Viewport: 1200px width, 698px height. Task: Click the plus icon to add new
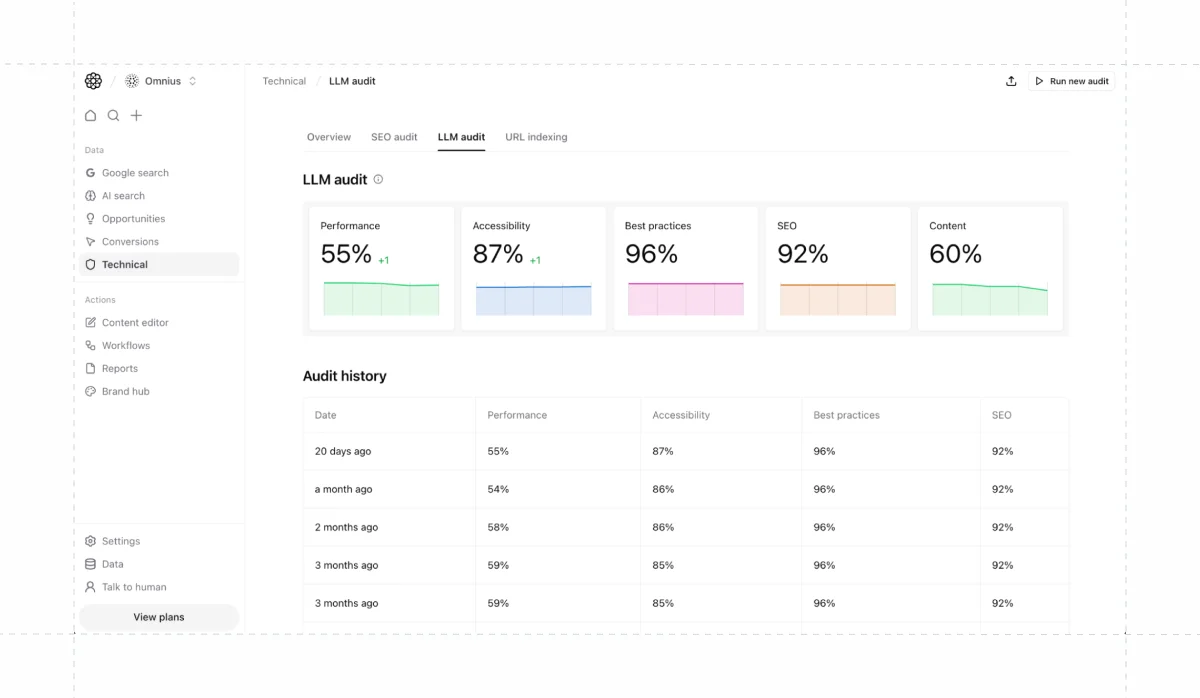[x=137, y=115]
